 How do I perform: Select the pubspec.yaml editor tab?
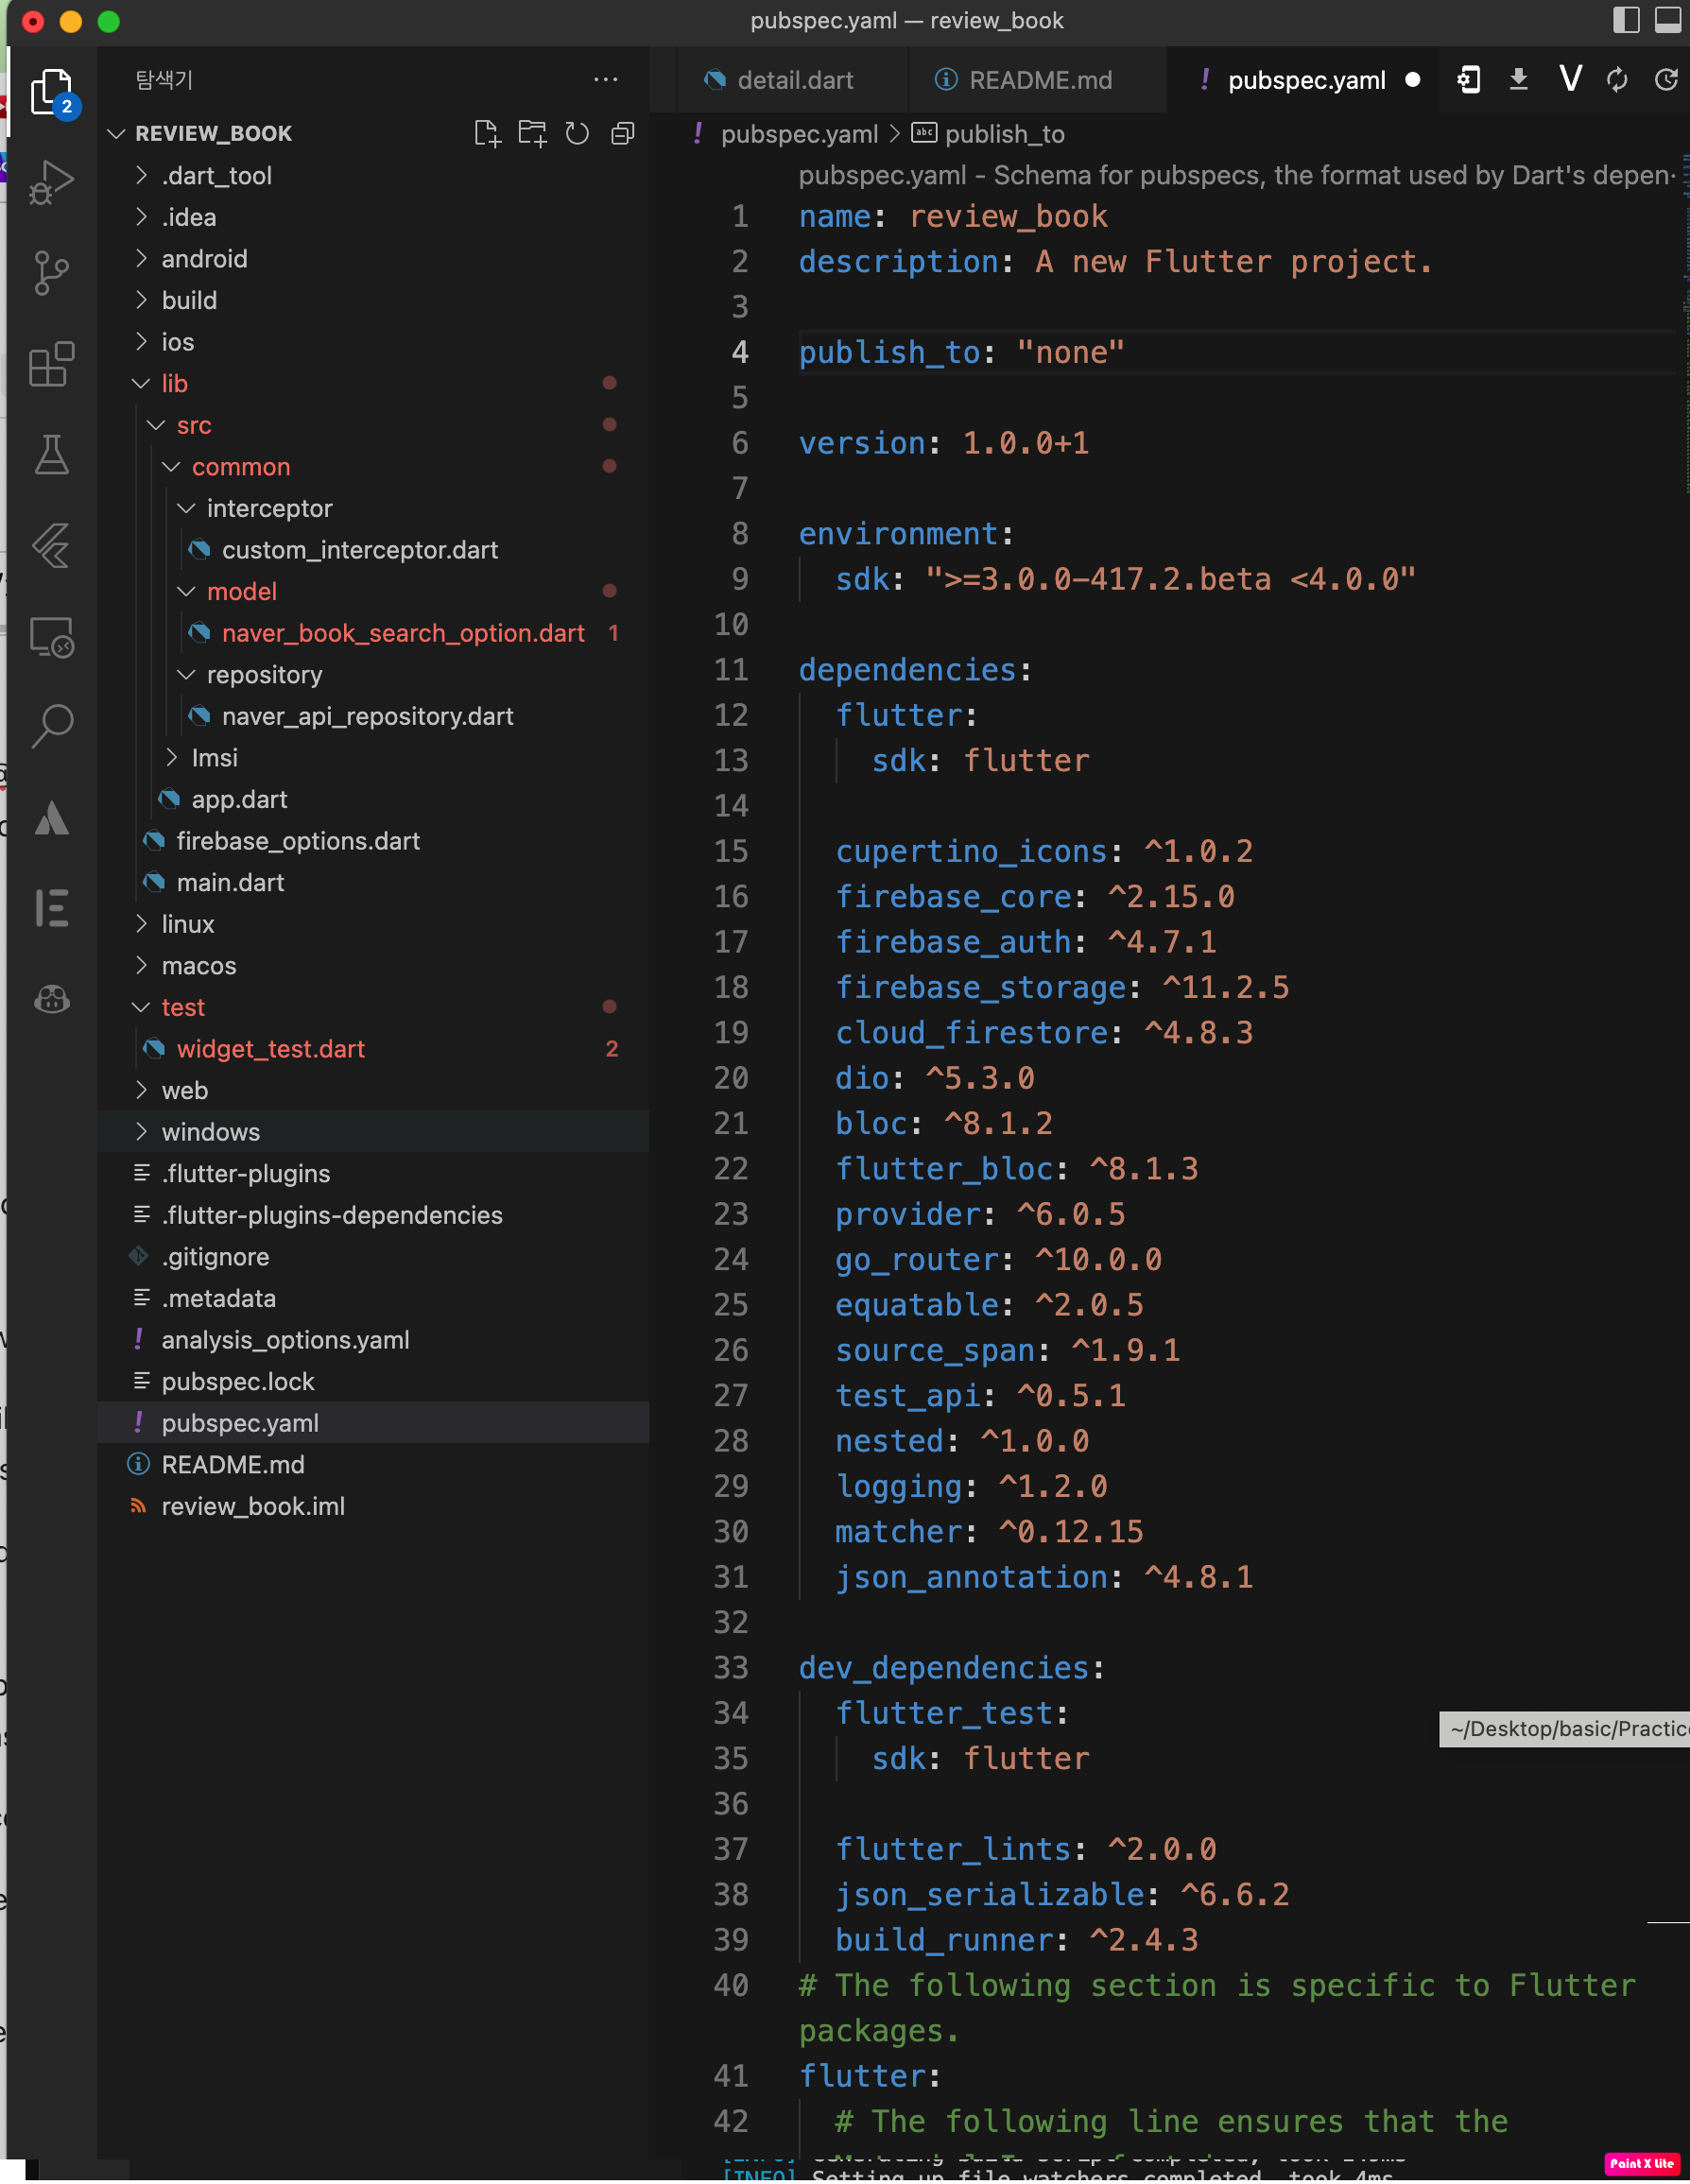[x=1306, y=79]
